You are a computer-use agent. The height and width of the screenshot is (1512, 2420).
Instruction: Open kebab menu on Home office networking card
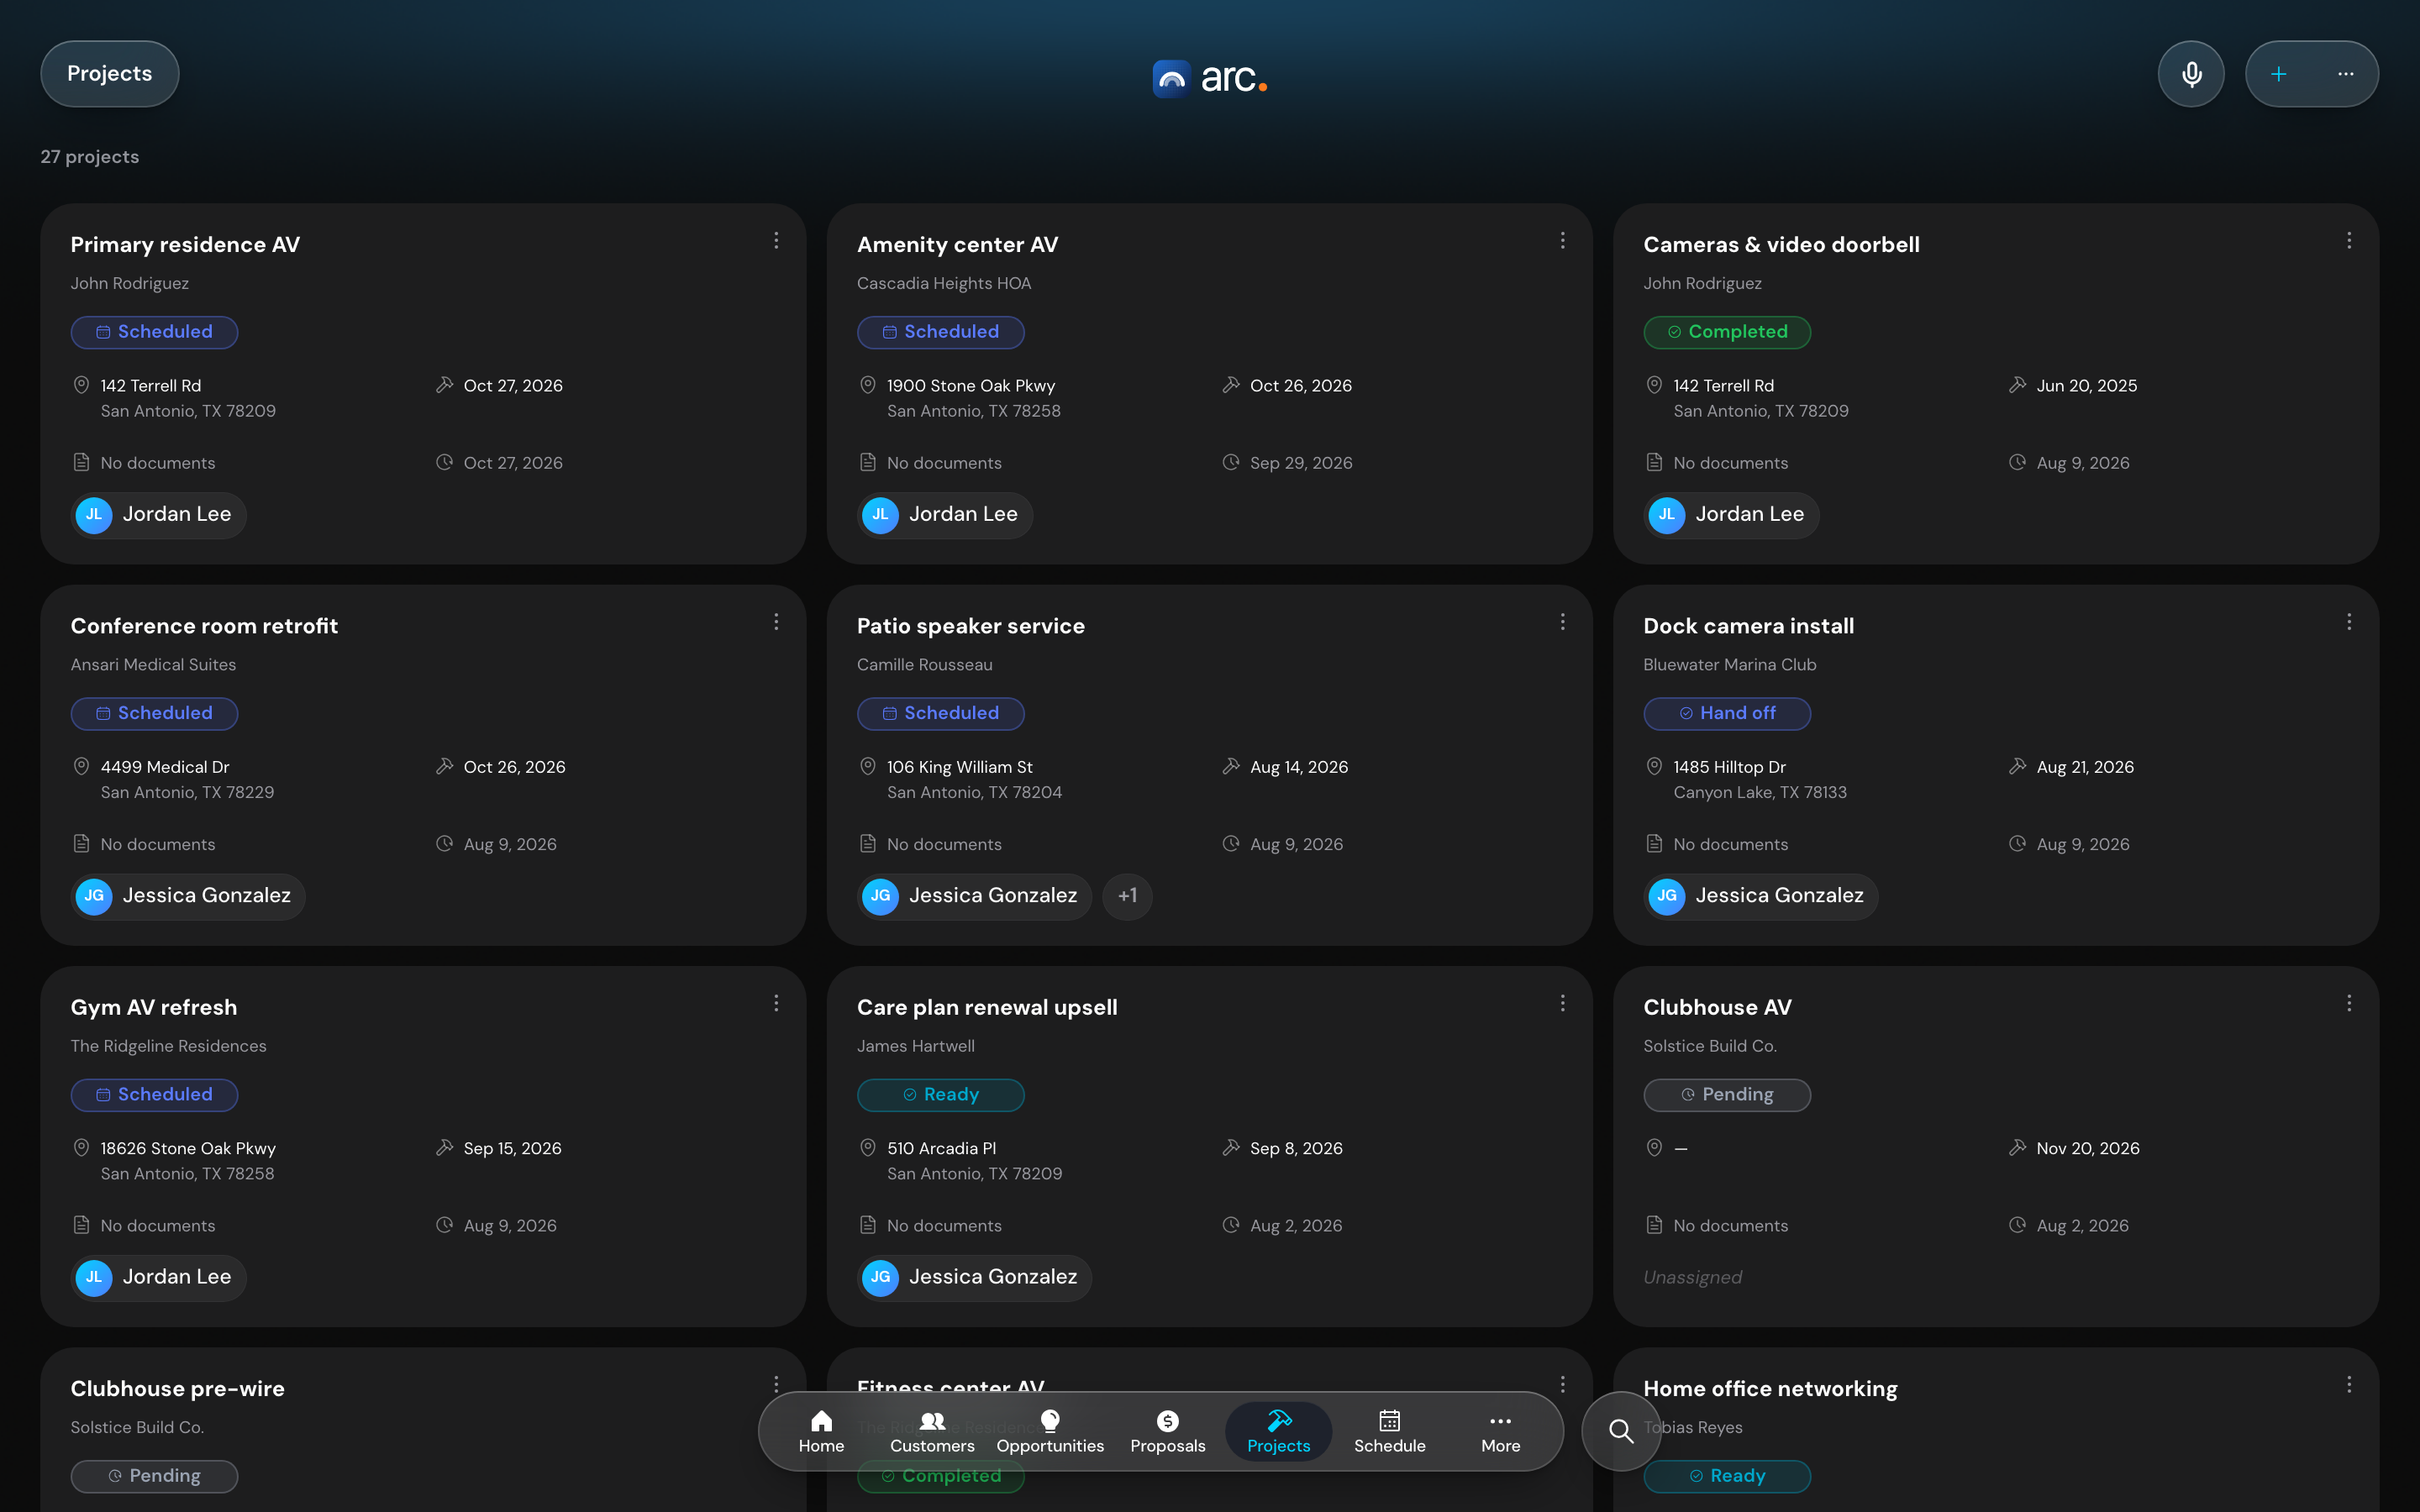(2349, 1384)
